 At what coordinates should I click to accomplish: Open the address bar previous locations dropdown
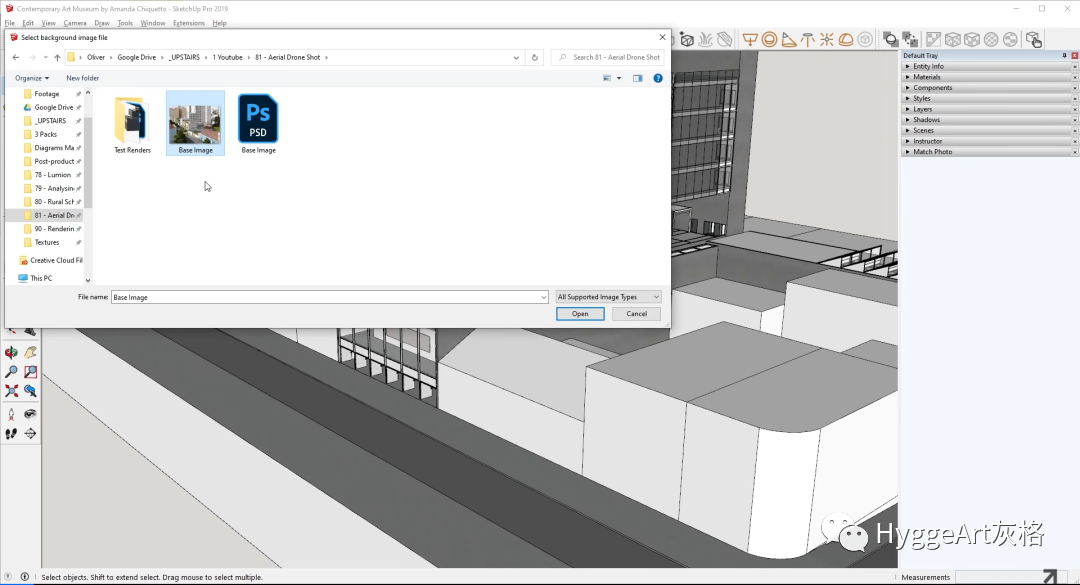[x=516, y=57]
